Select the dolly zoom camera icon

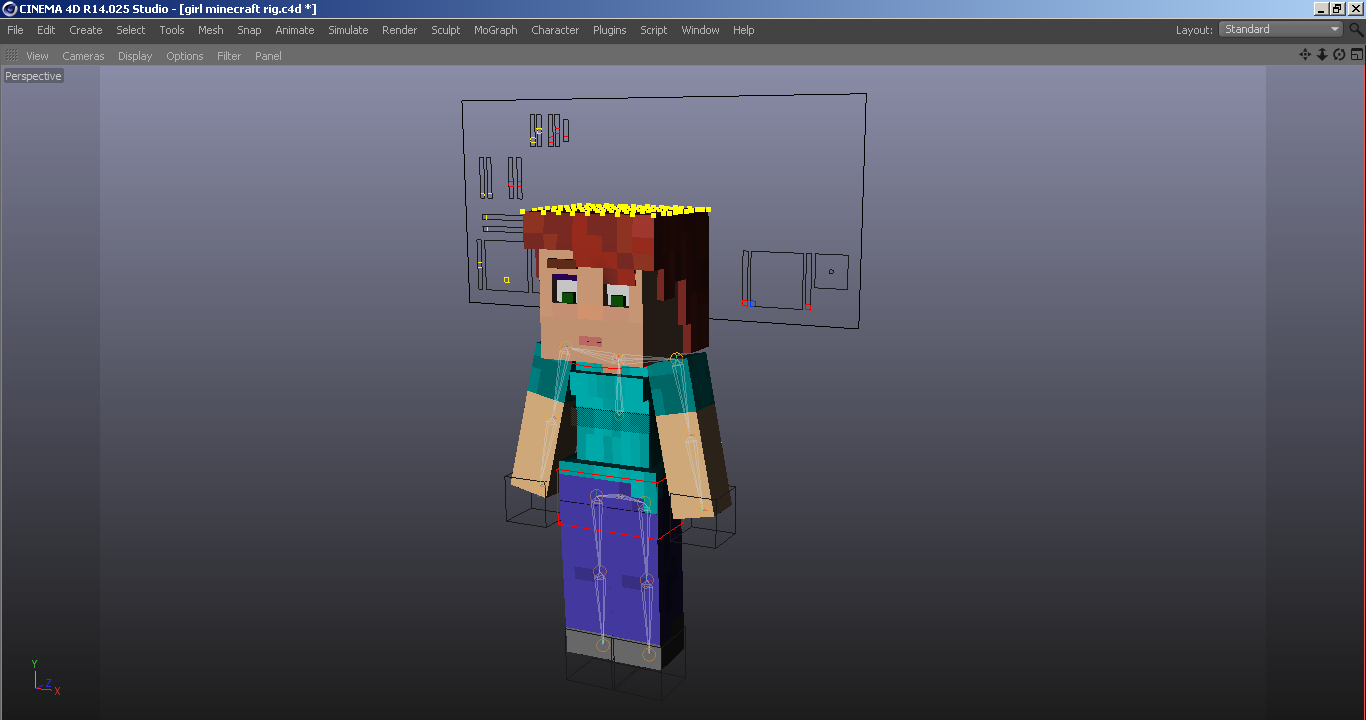(1322, 54)
